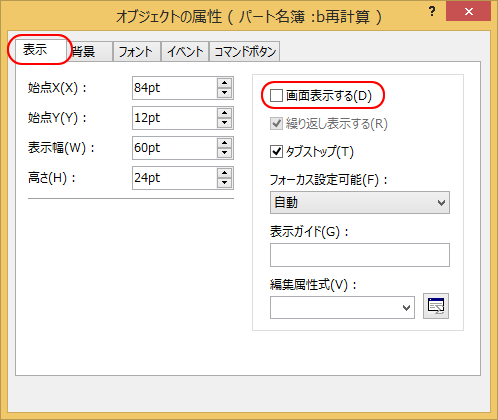Screen dimensions: 498x420
Task: Click the 表示ガイド text field
Action: (360, 255)
